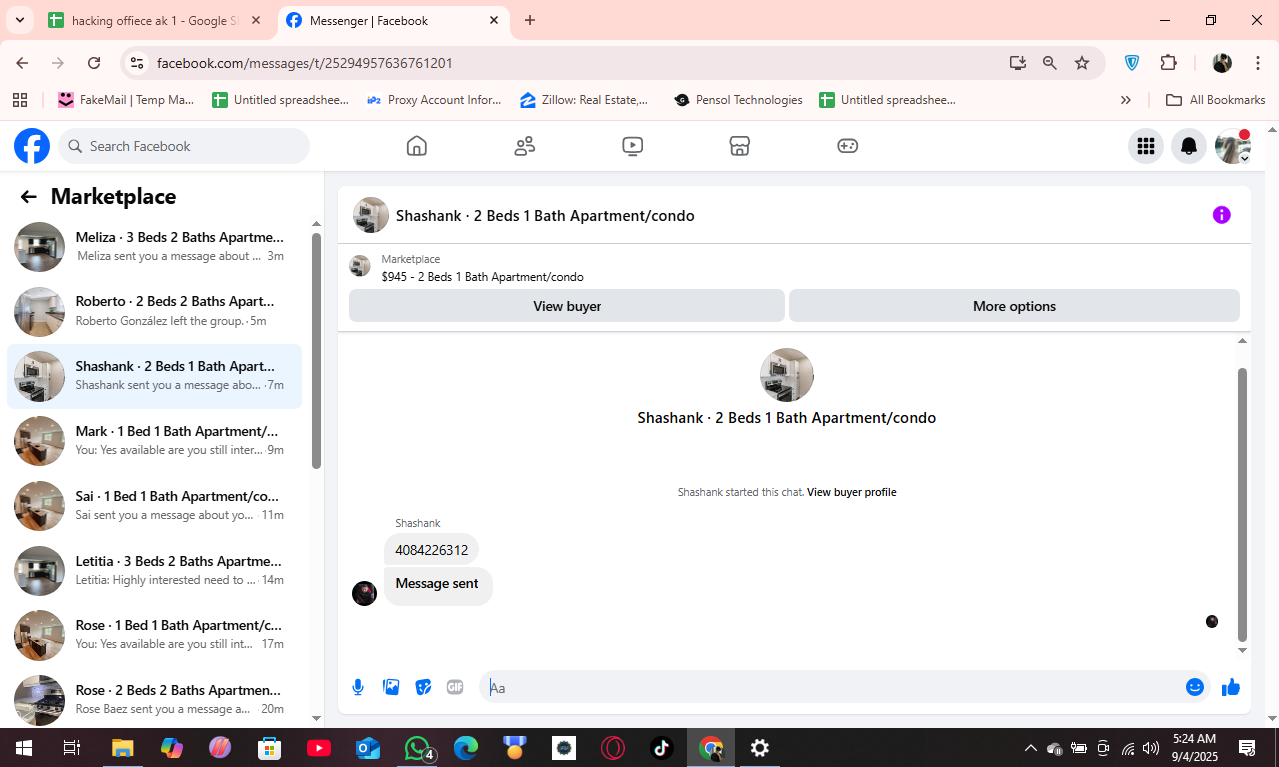Click the install app icon in address bar
This screenshot has height=767, width=1279.
(1018, 63)
